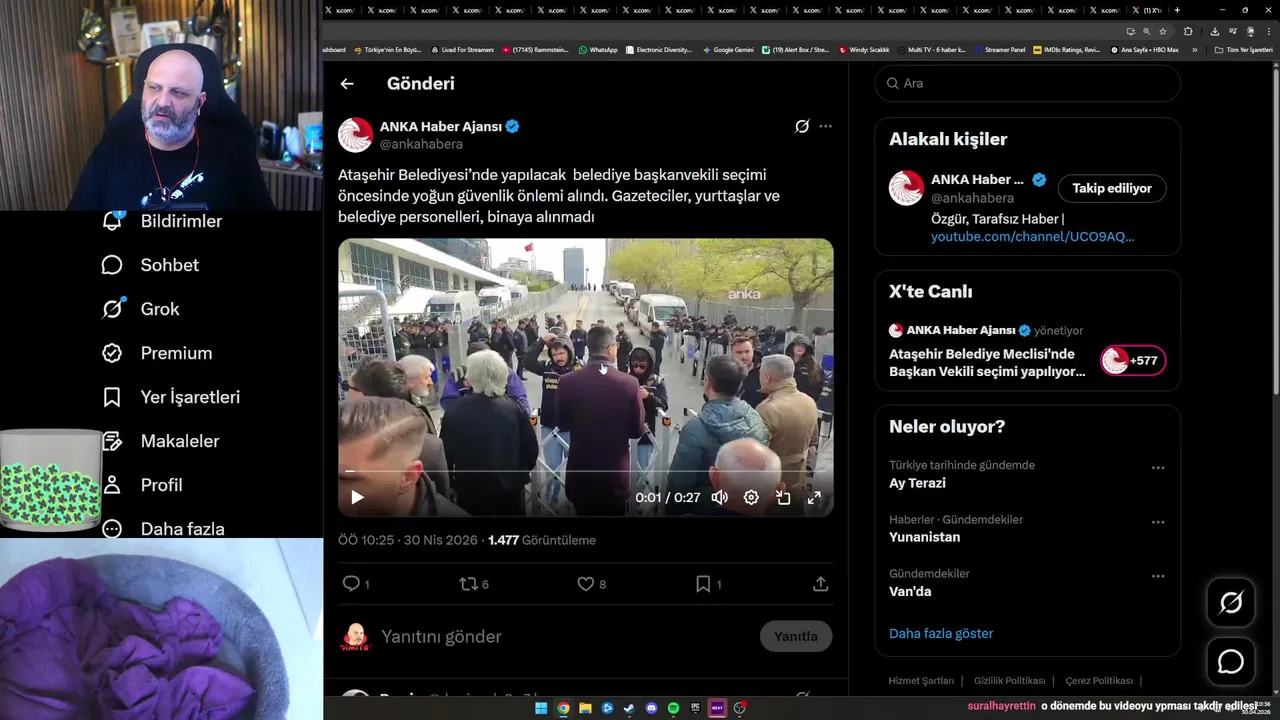Open Gizlilik Politikası footer link
Screen dimensions: 1280x720
point(1010,681)
